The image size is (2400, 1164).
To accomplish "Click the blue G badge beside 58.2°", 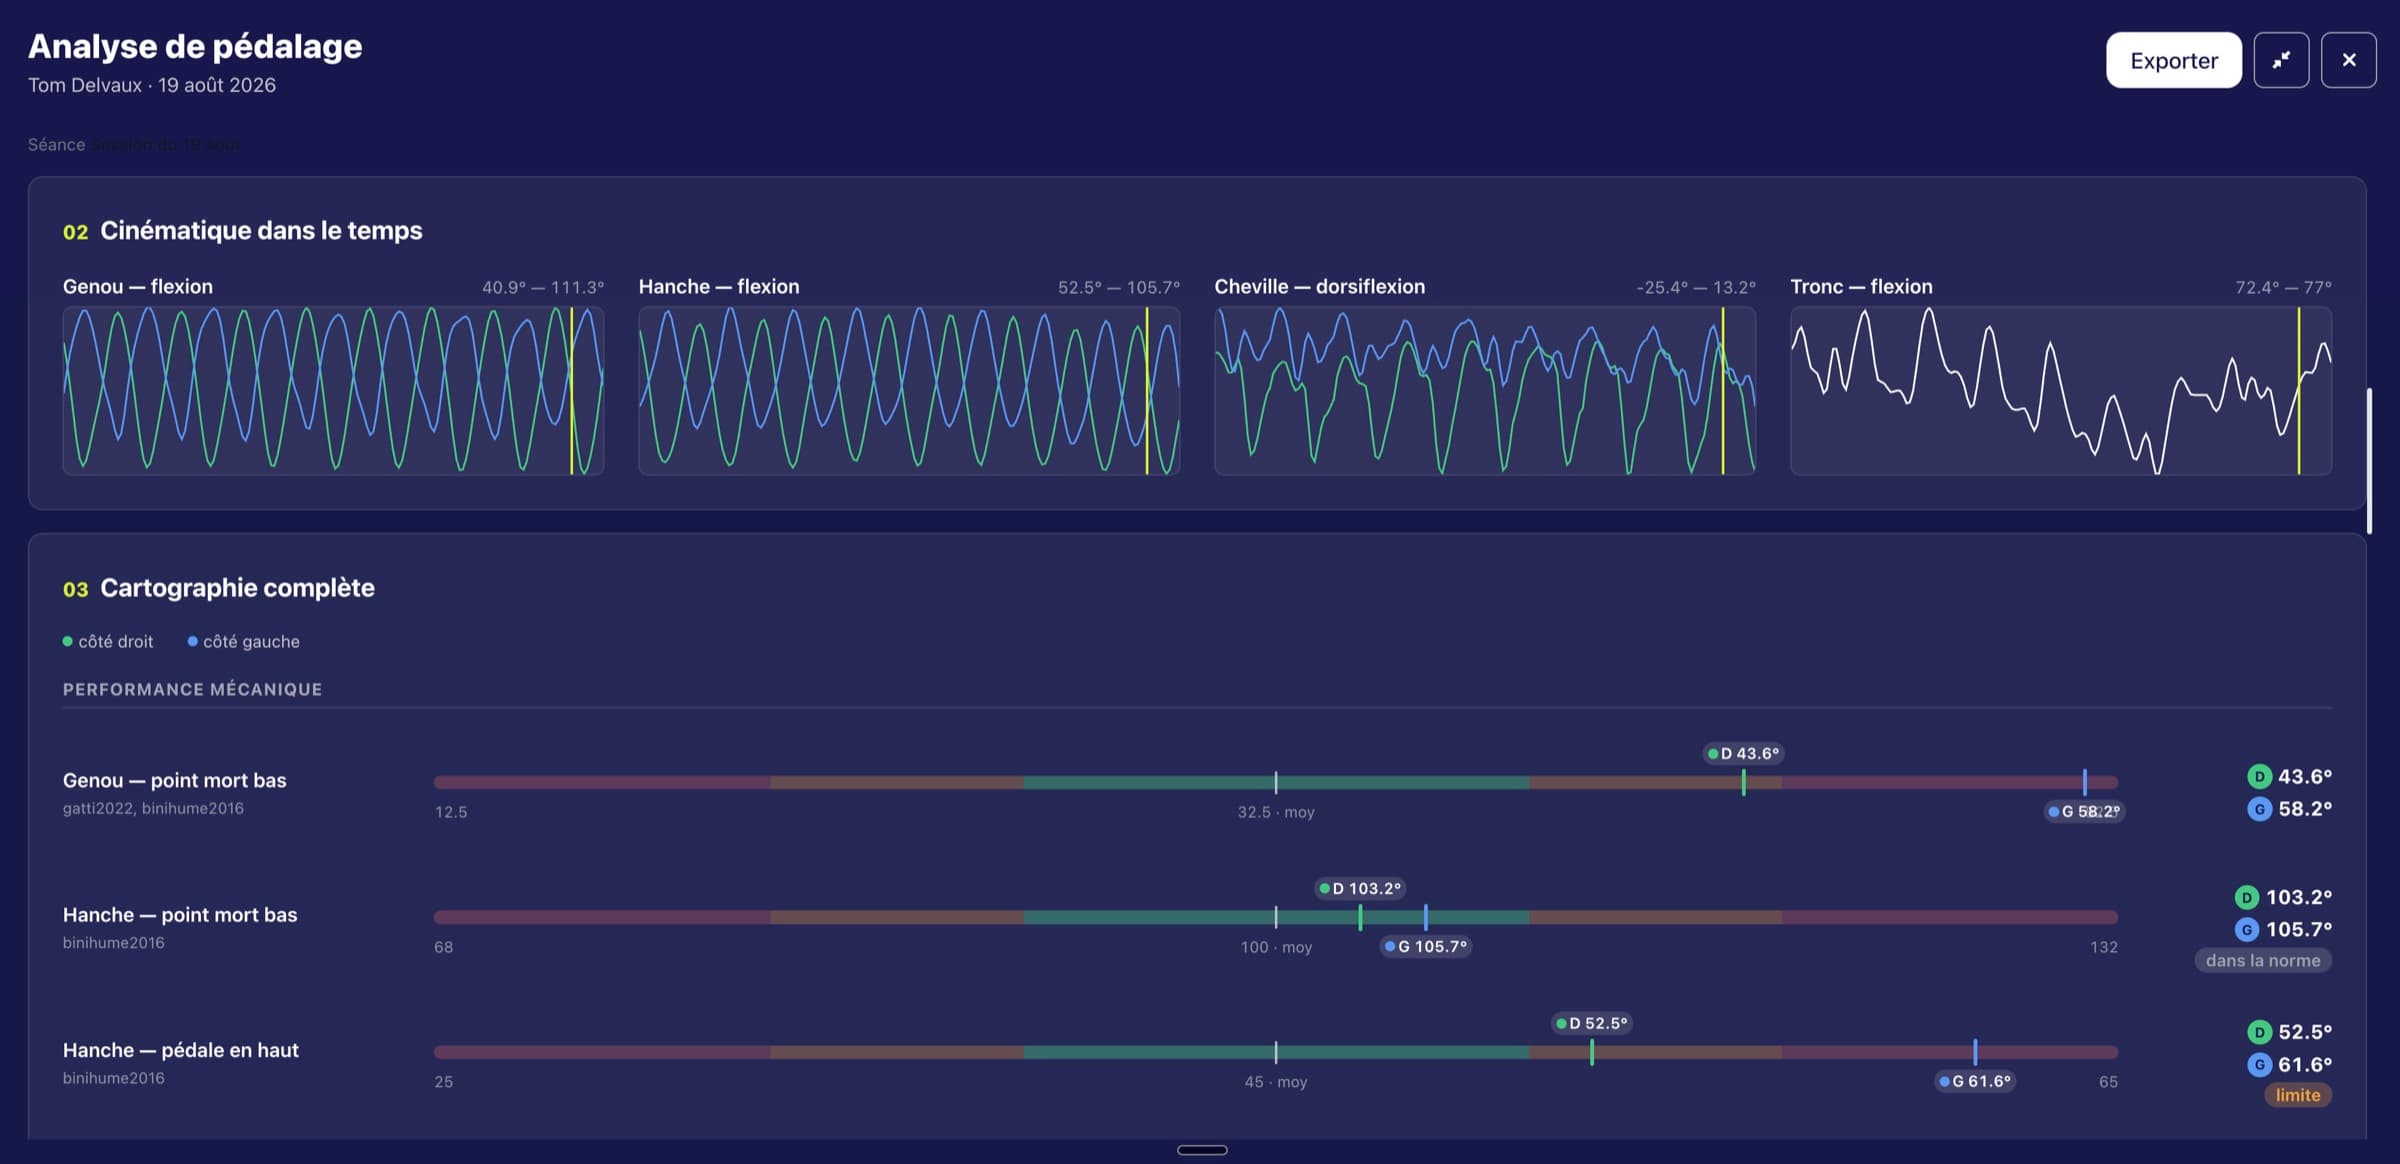I will tap(2259, 809).
